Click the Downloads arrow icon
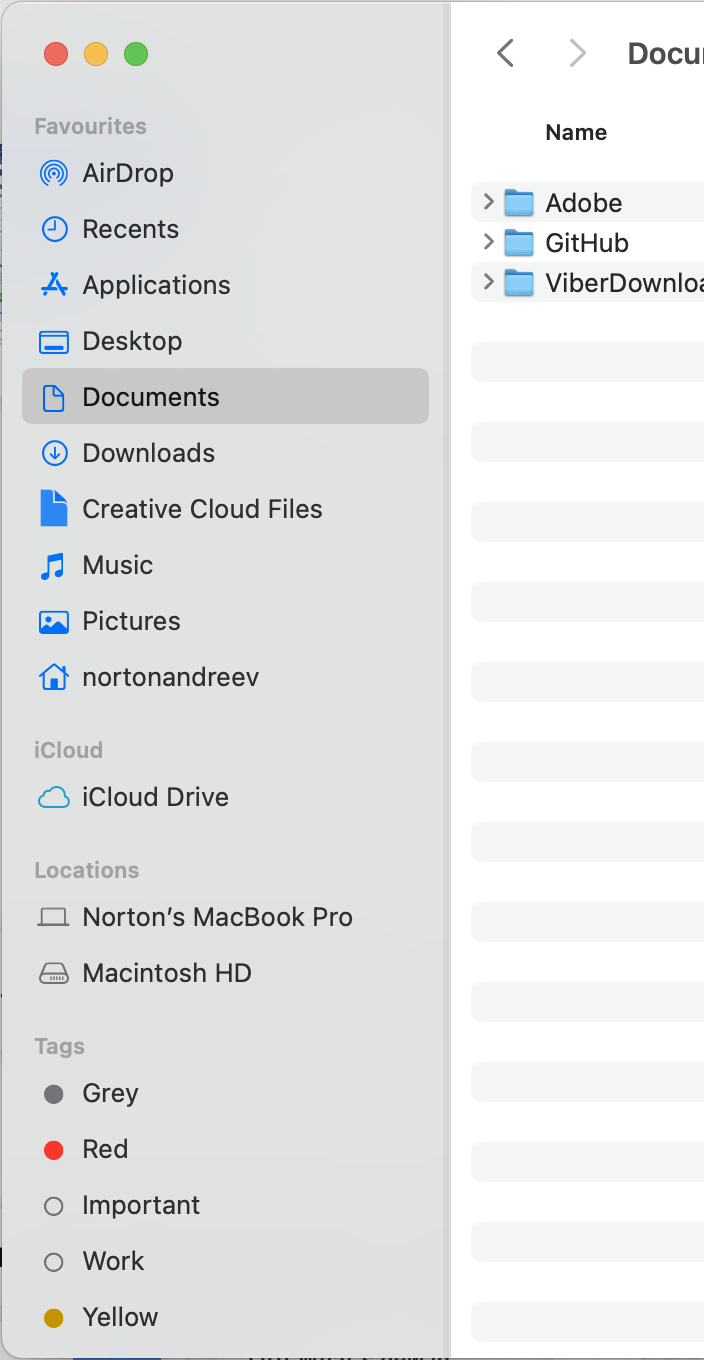704x1360 pixels. click(54, 453)
